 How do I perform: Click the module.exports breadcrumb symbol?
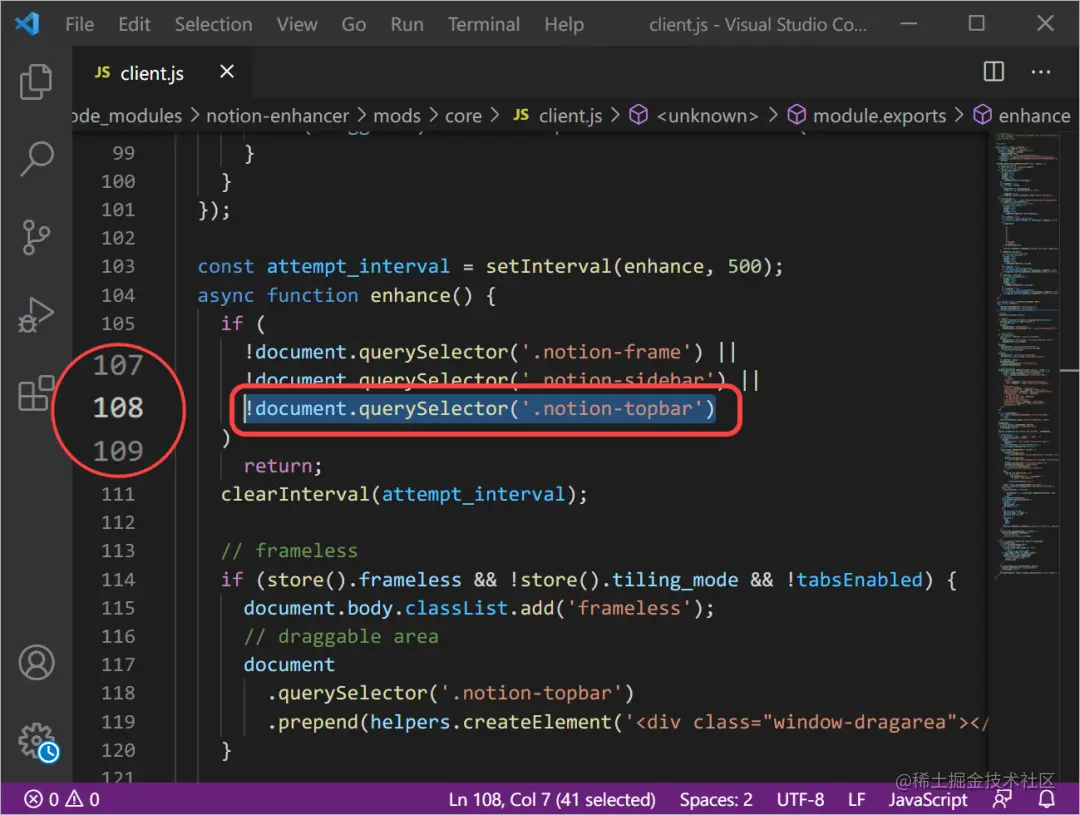click(880, 116)
